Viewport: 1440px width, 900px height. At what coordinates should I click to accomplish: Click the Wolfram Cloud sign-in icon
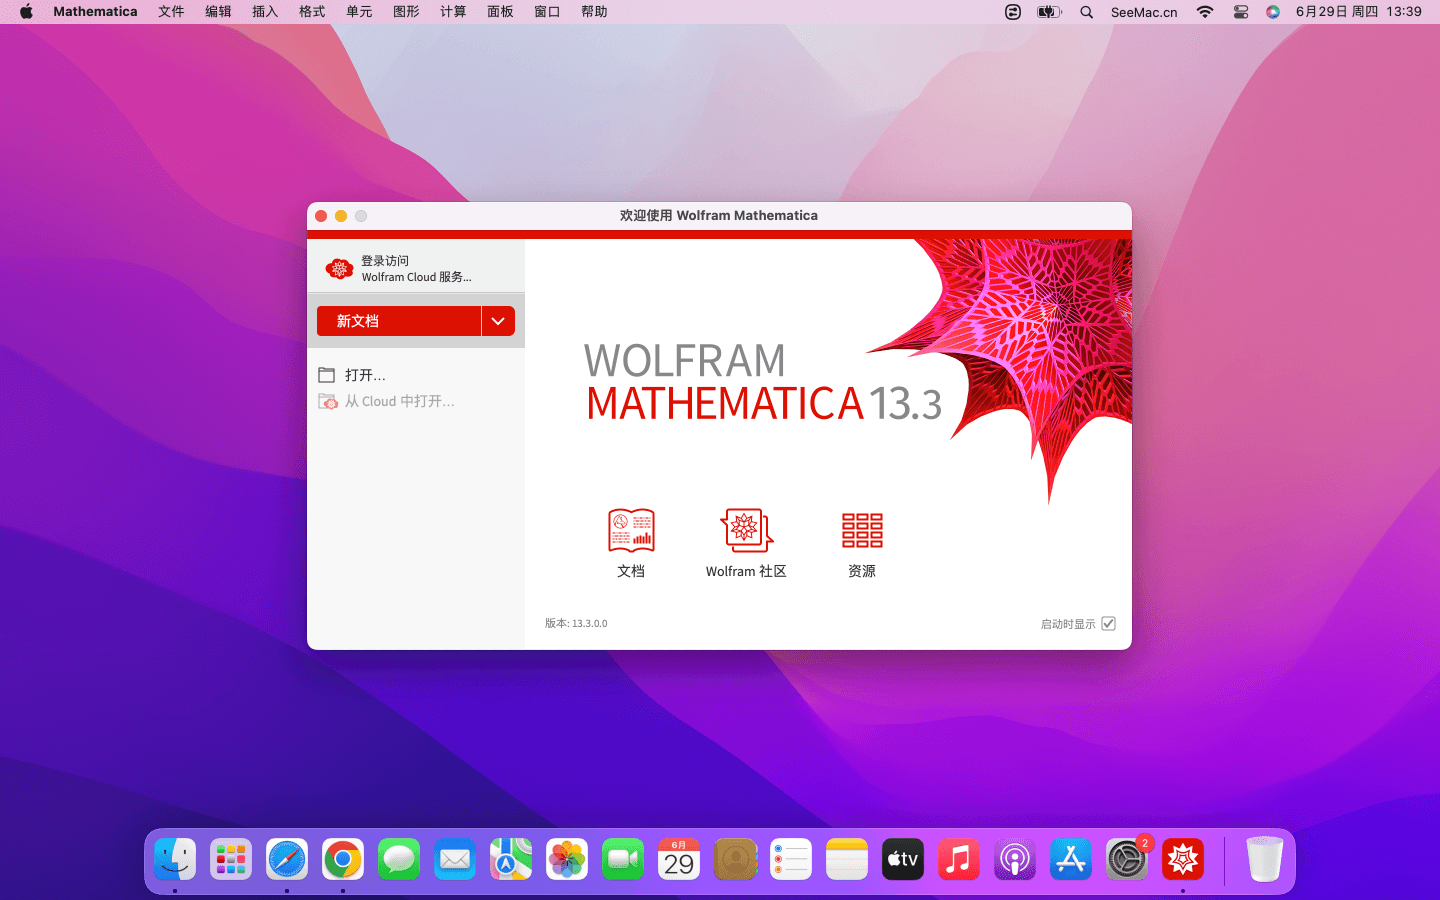click(x=339, y=269)
